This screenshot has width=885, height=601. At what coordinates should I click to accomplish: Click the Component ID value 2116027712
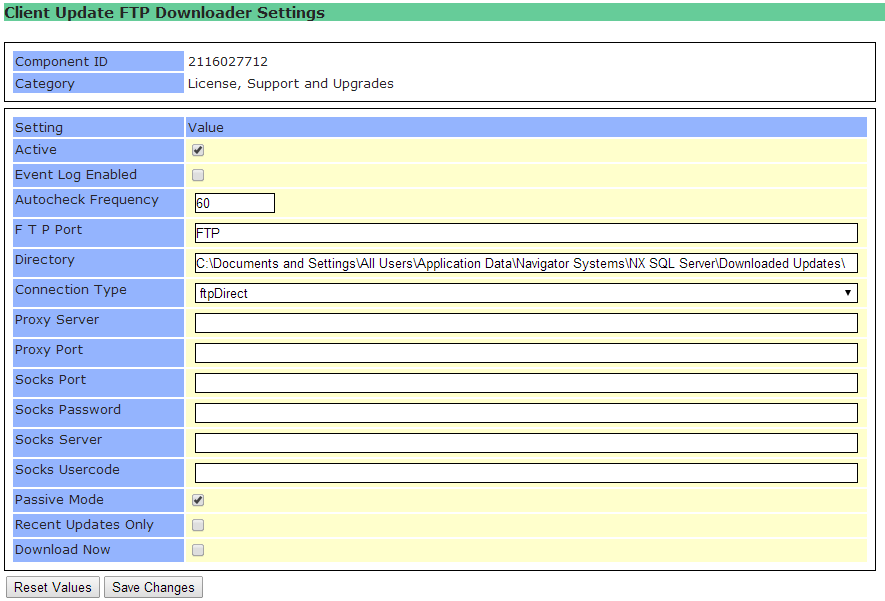[228, 62]
